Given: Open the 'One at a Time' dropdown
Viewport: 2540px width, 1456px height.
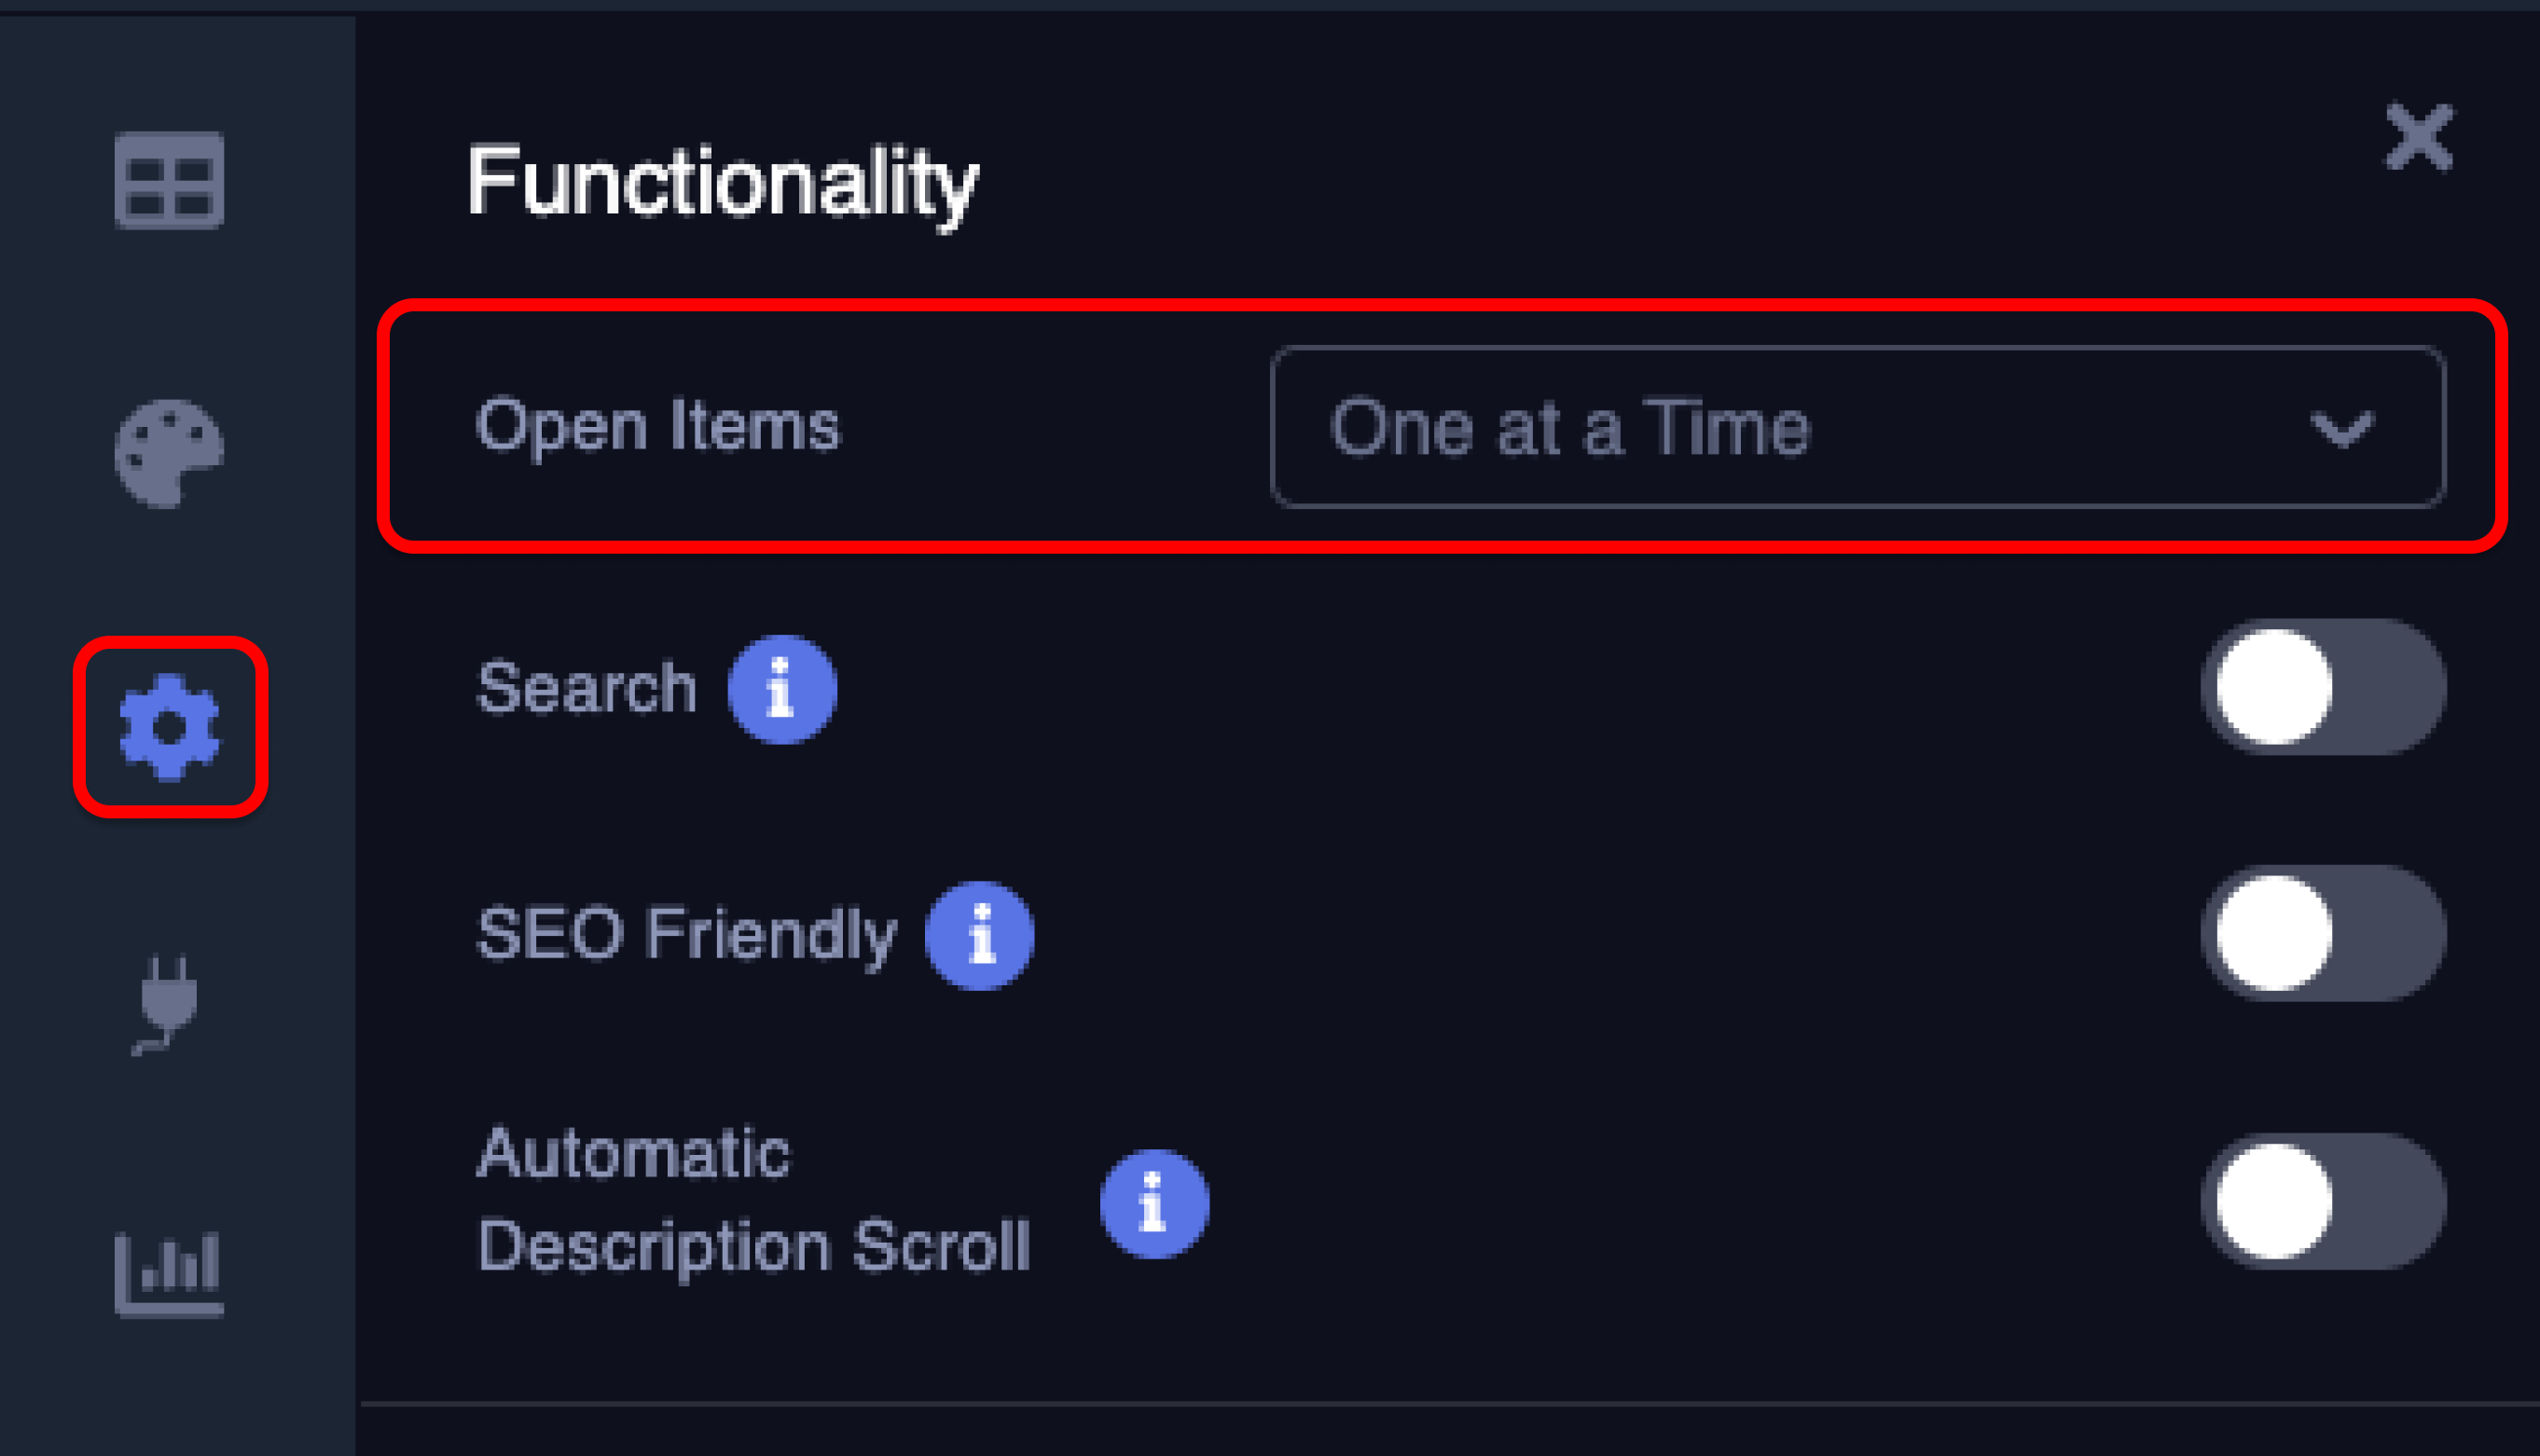Looking at the screenshot, I should tap(1800, 428).
